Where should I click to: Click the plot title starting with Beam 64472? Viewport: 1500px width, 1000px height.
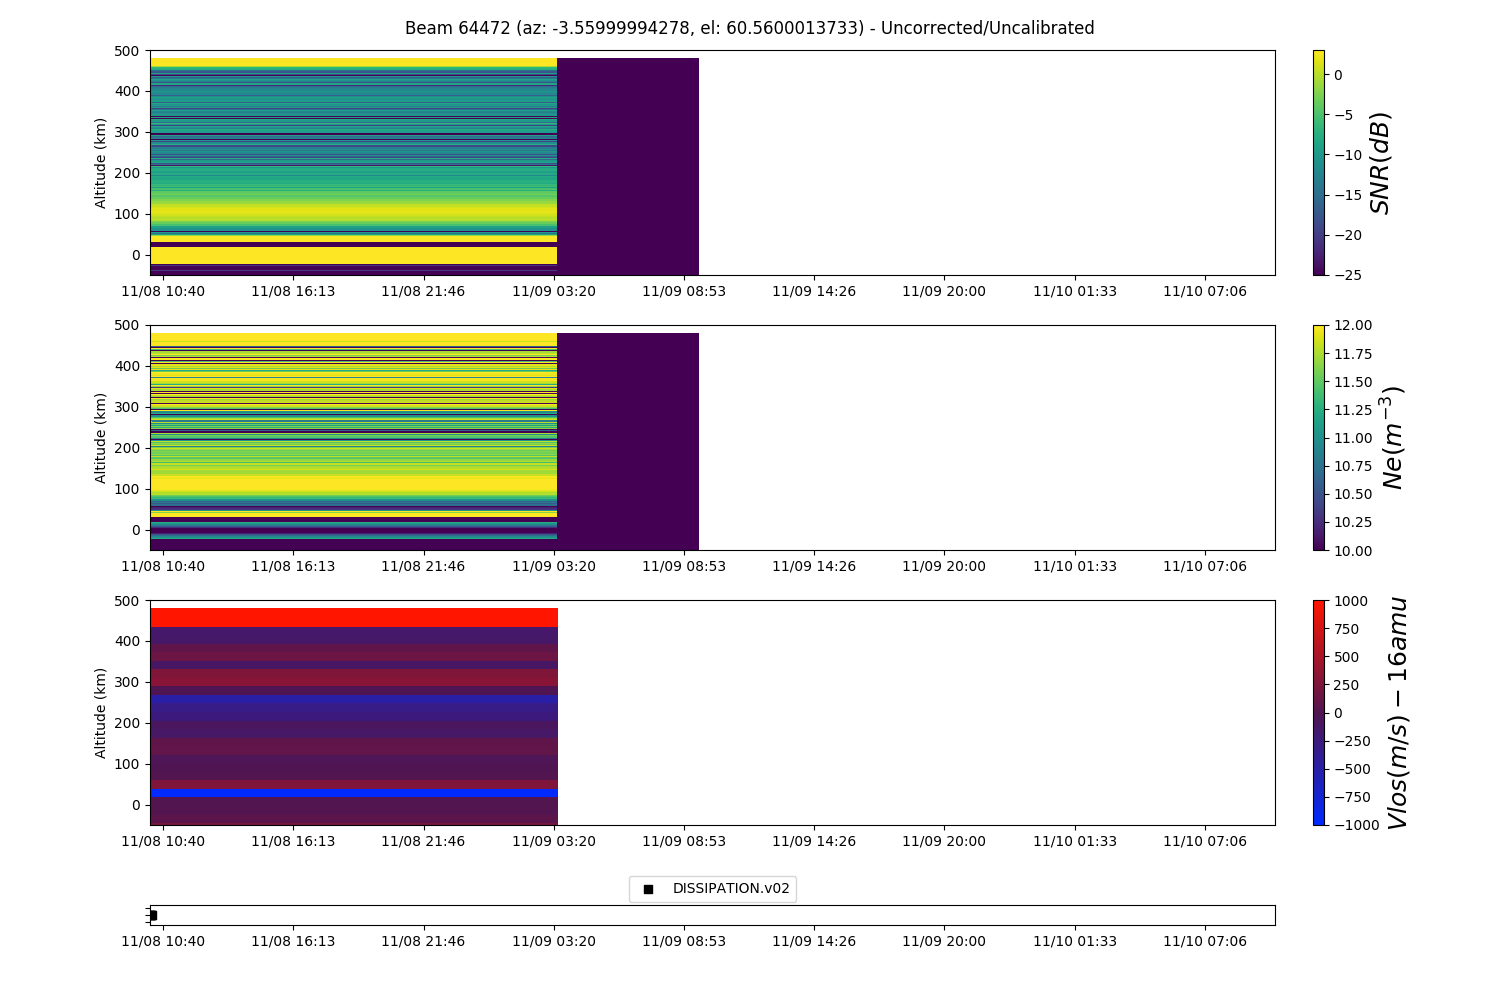click(x=749, y=28)
